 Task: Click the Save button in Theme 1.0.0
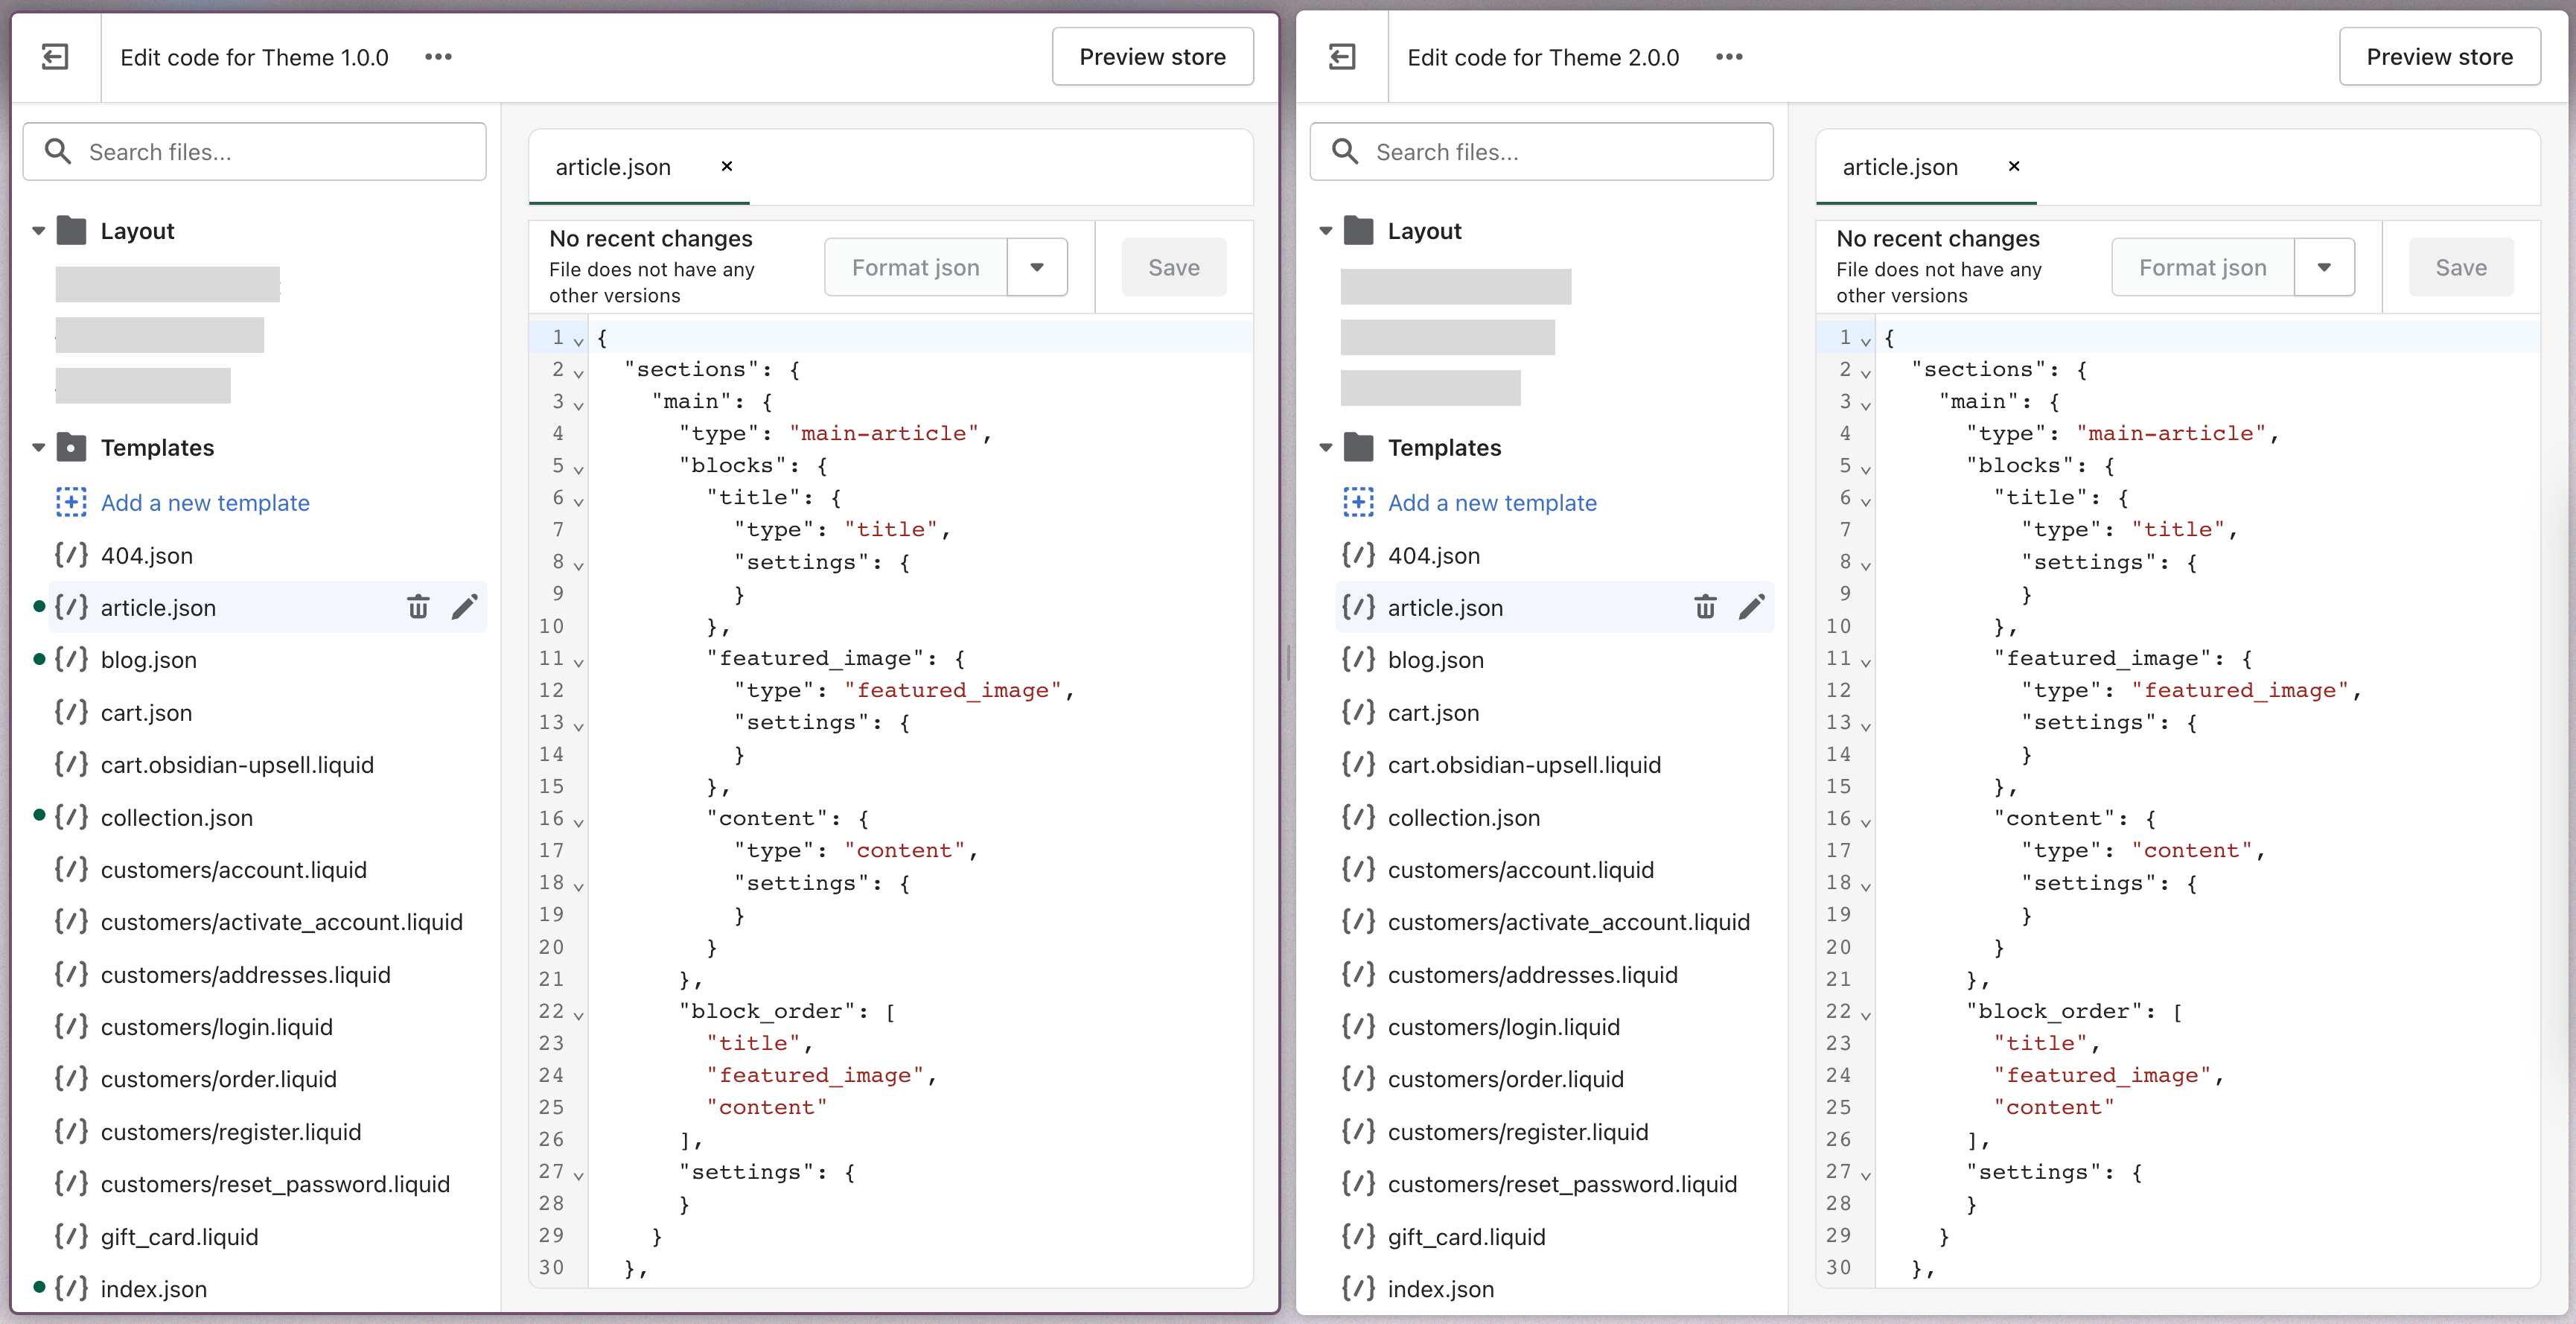click(x=1174, y=267)
